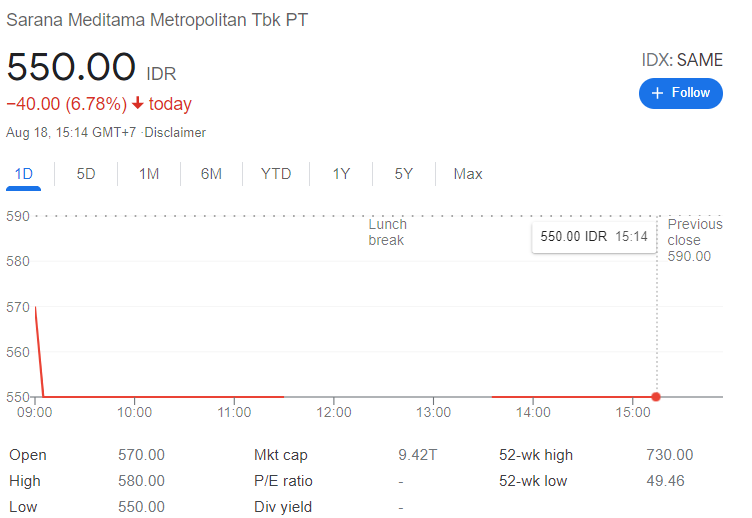752x518 pixels.
Task: Switch to the 5D chart tab
Action: click(x=86, y=174)
